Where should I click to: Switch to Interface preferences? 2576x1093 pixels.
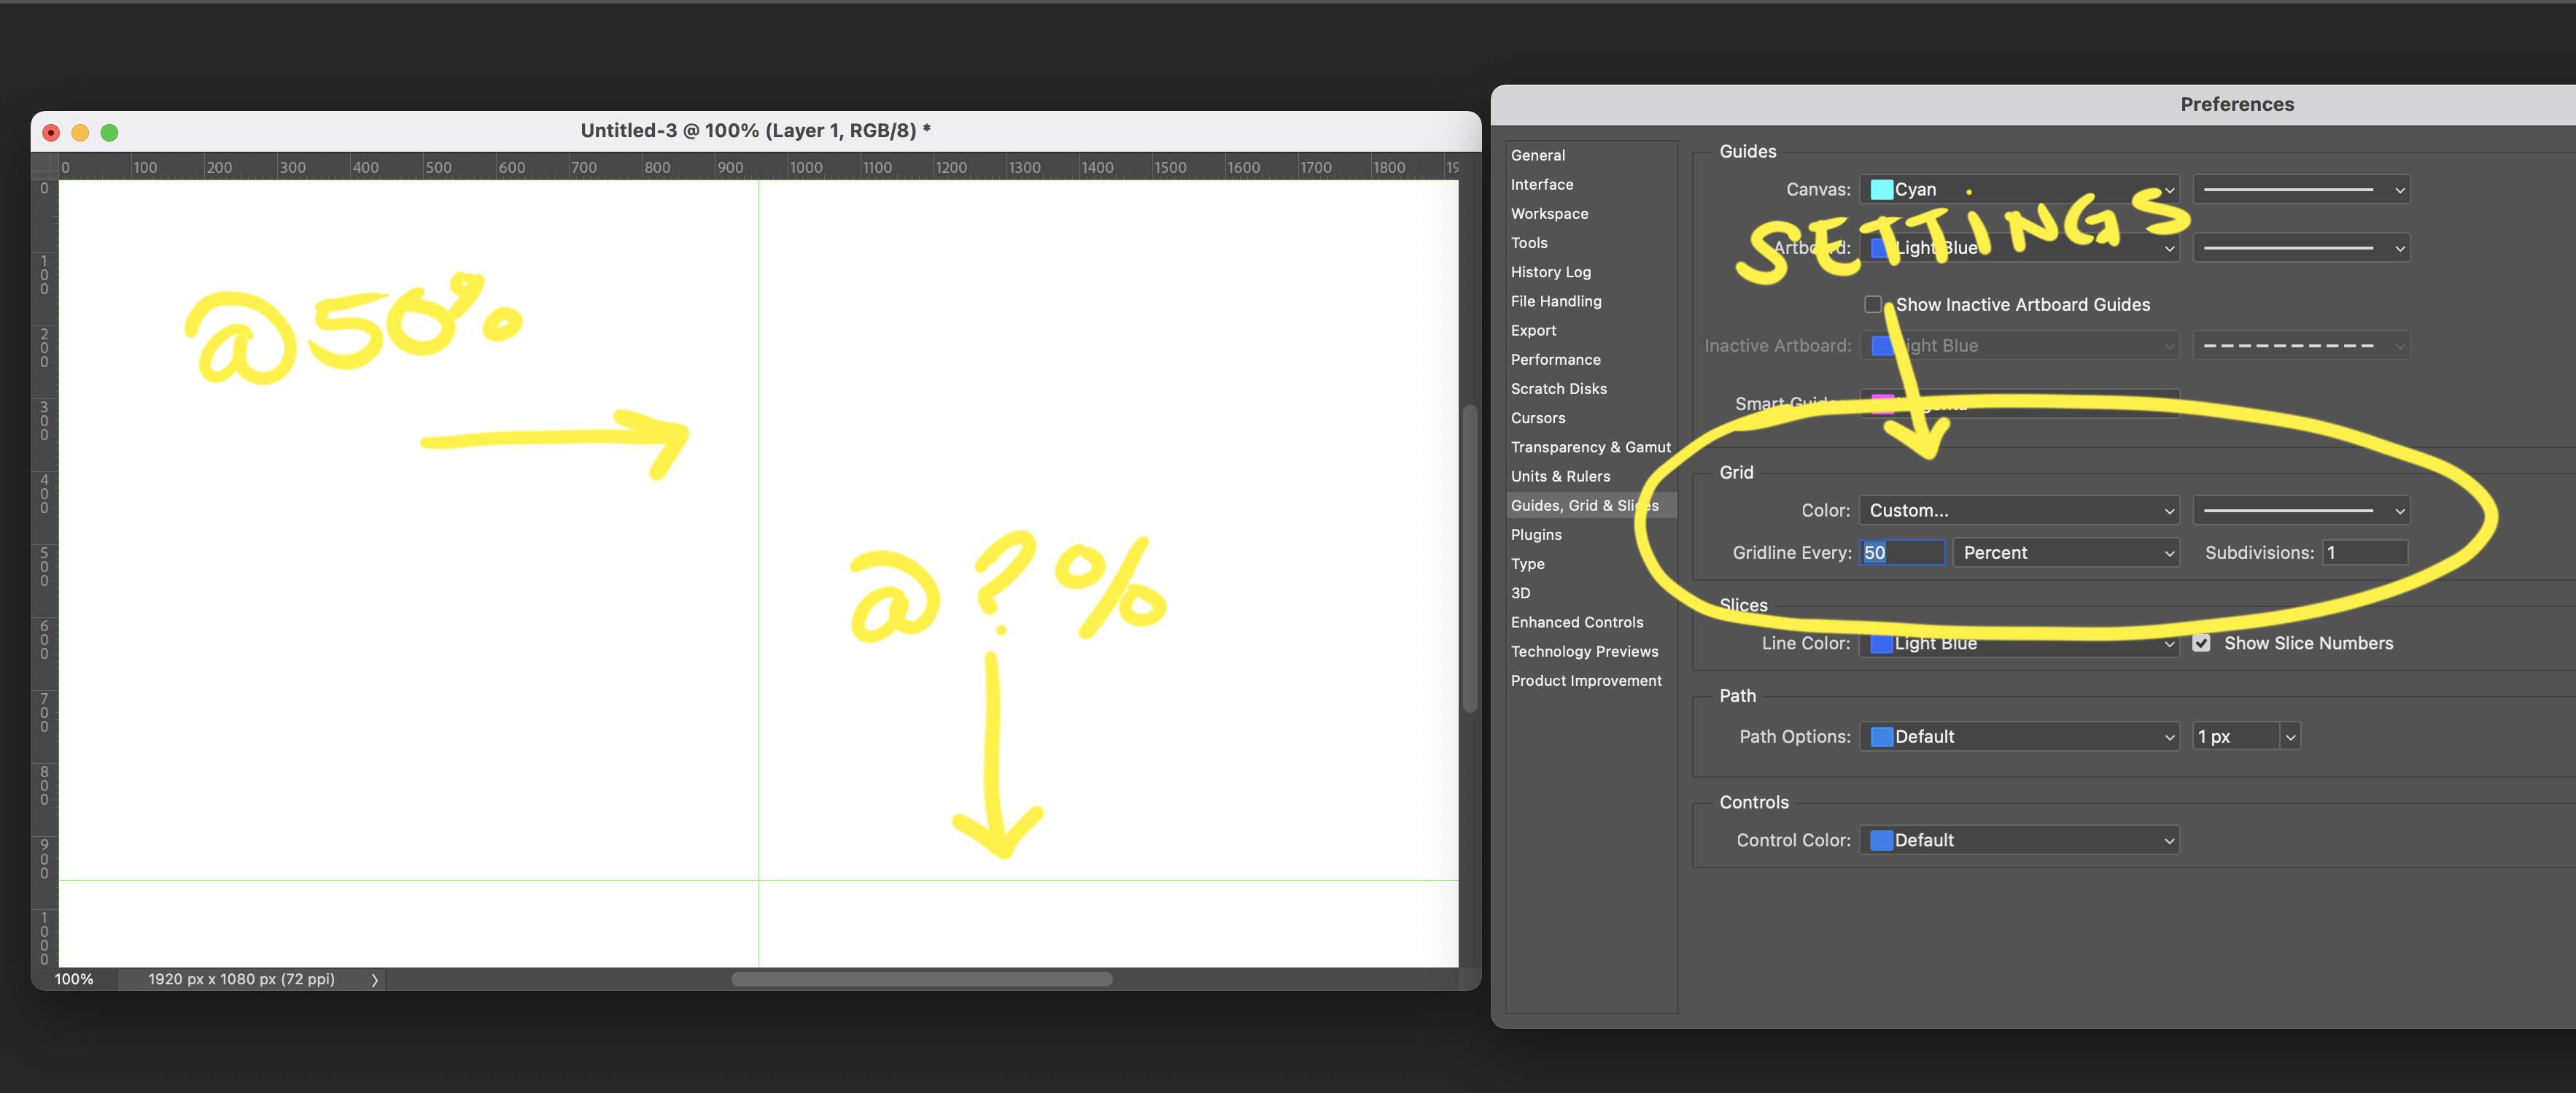pyautogui.click(x=1542, y=184)
